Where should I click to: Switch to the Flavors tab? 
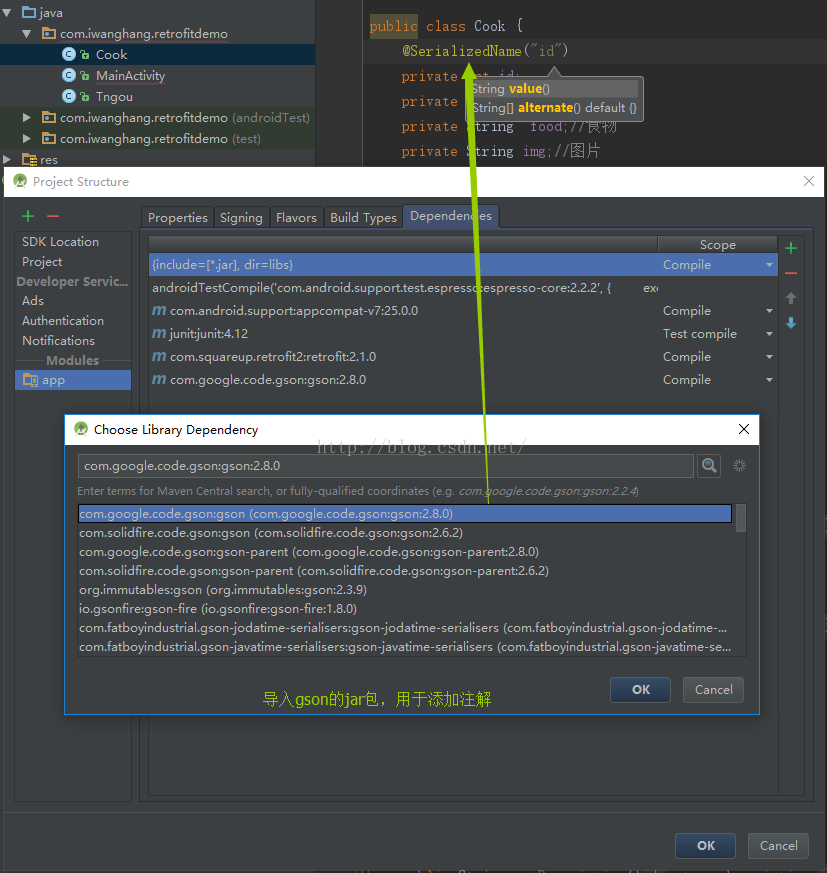pos(296,217)
